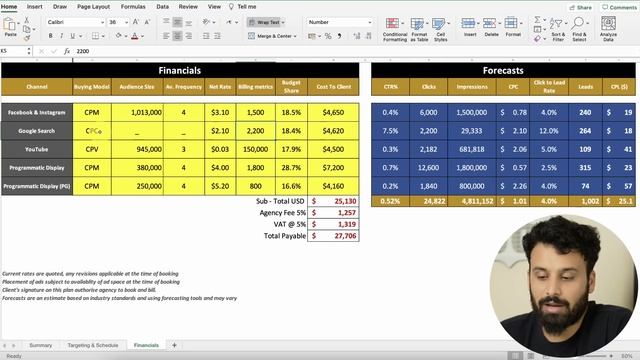Open the Data ribbon tab
Screen dimensions: 640x360
(162, 7)
